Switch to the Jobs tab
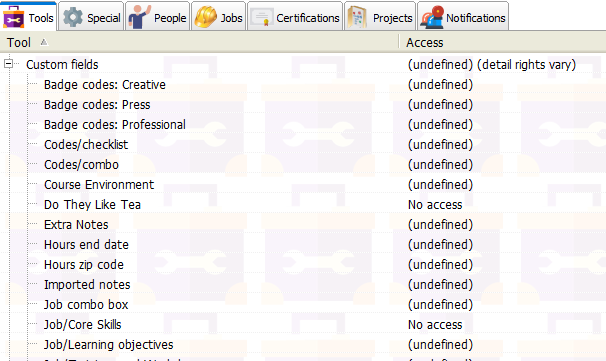 (x=218, y=16)
